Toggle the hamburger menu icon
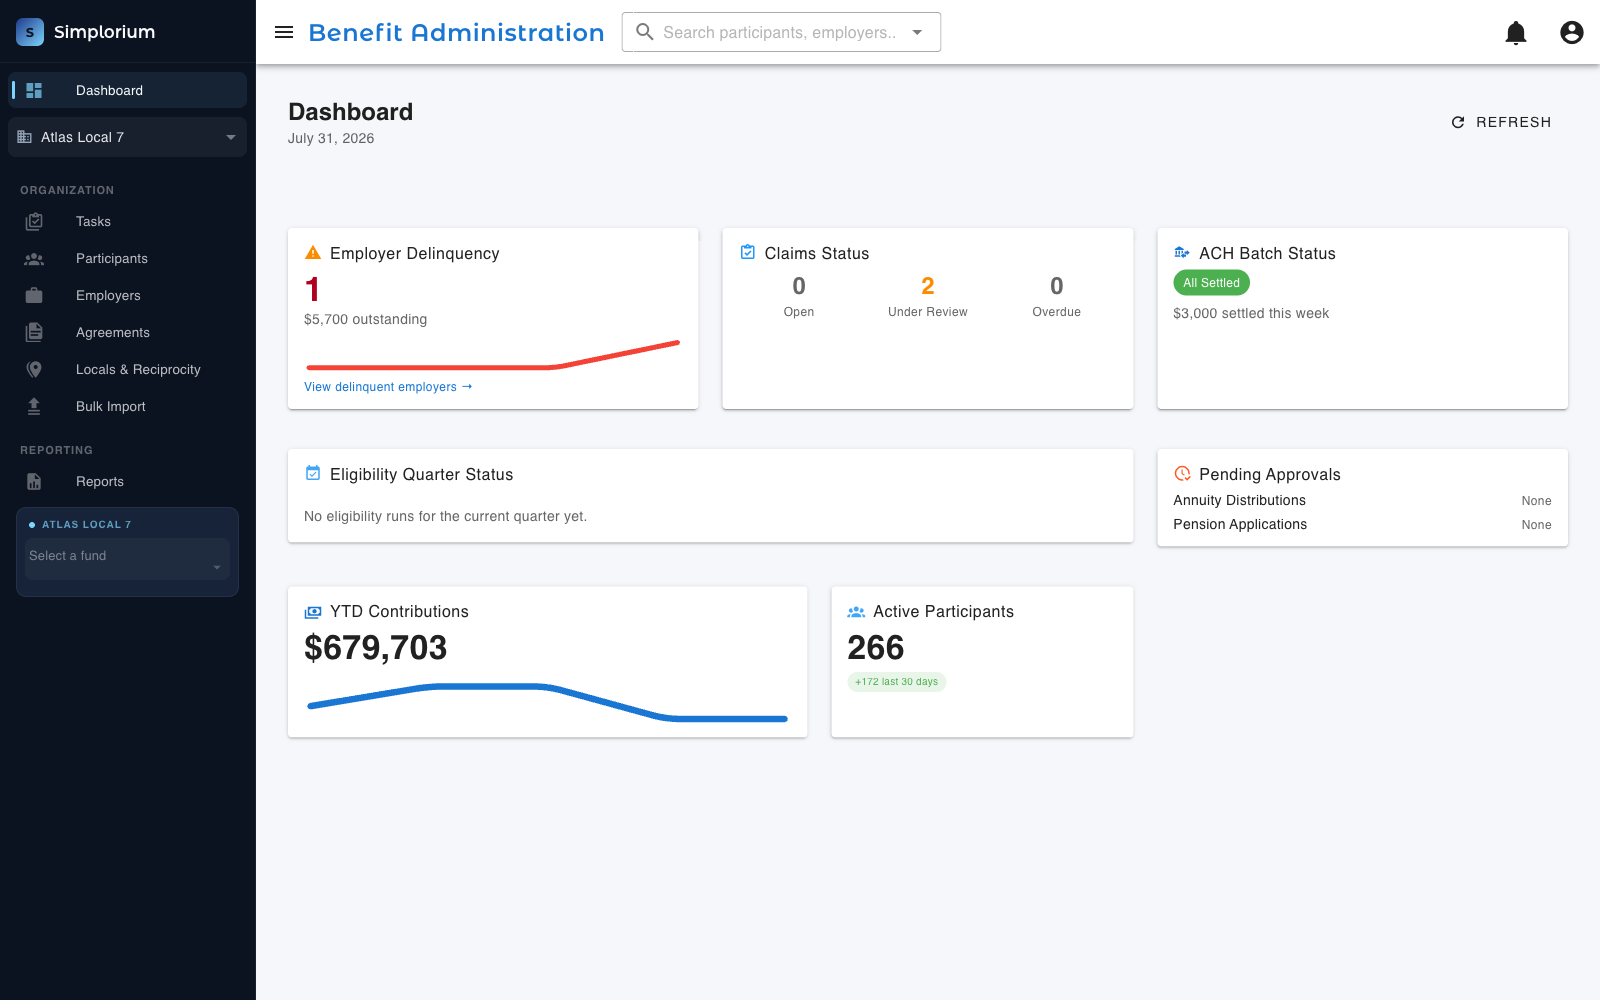The width and height of the screenshot is (1600, 1000). coord(284,32)
